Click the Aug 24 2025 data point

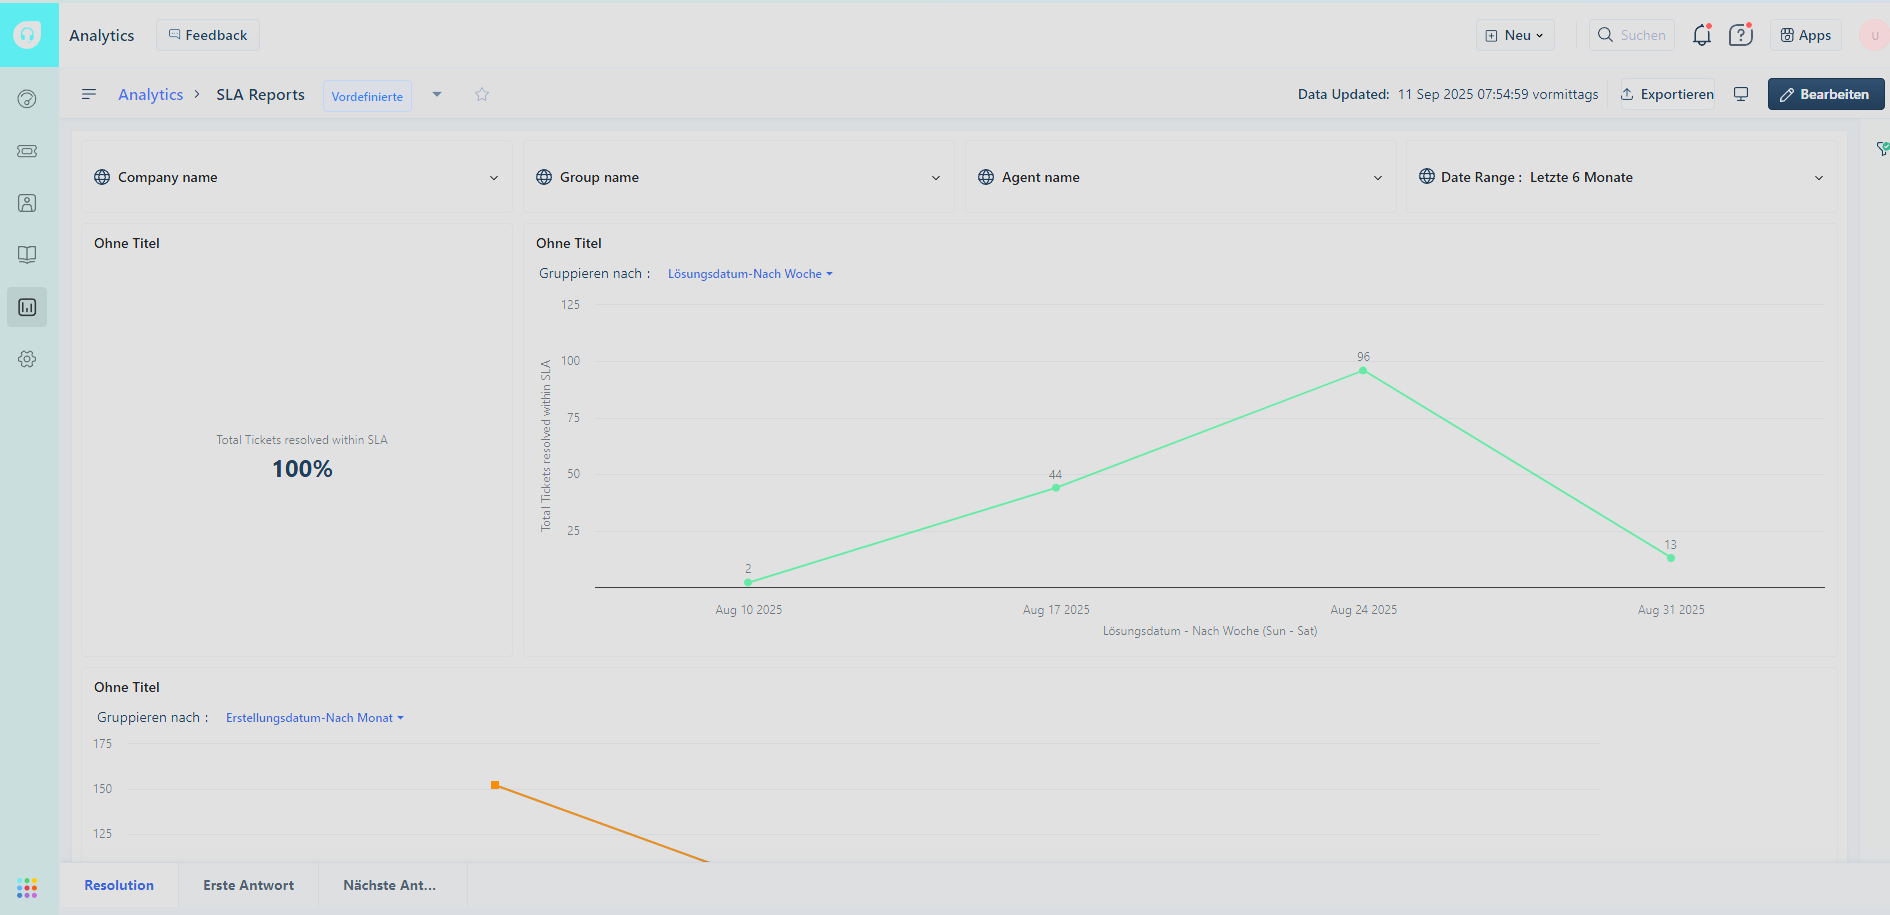tap(1363, 370)
